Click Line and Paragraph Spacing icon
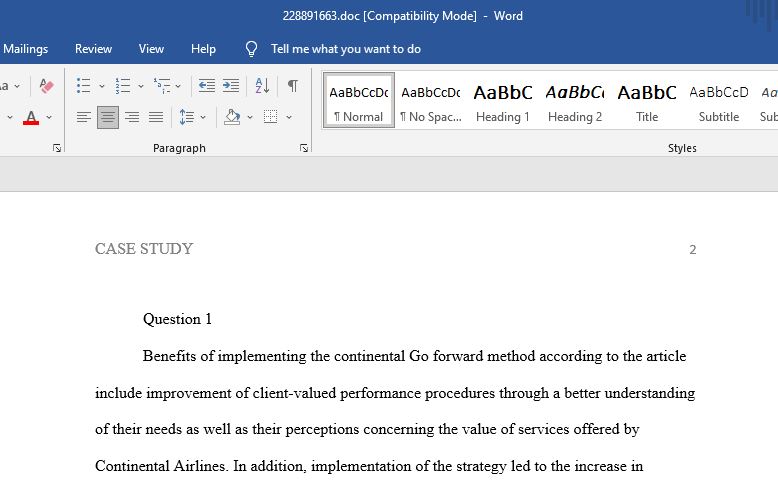The height and width of the screenshot is (488, 778). pos(187,118)
